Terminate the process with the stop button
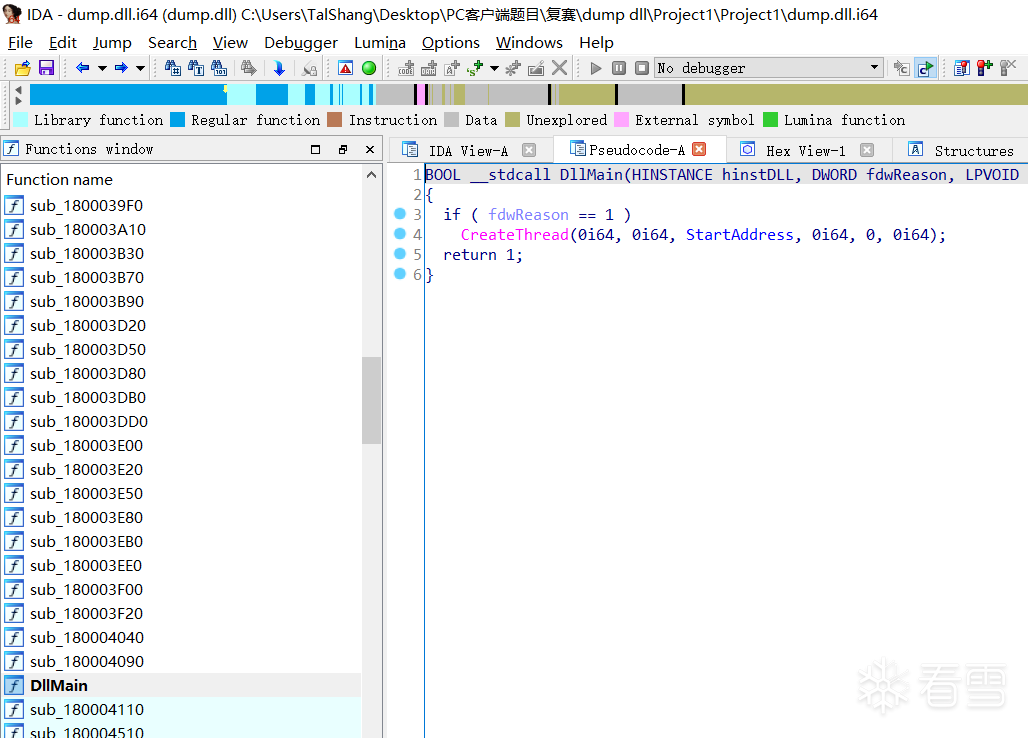 pos(642,68)
